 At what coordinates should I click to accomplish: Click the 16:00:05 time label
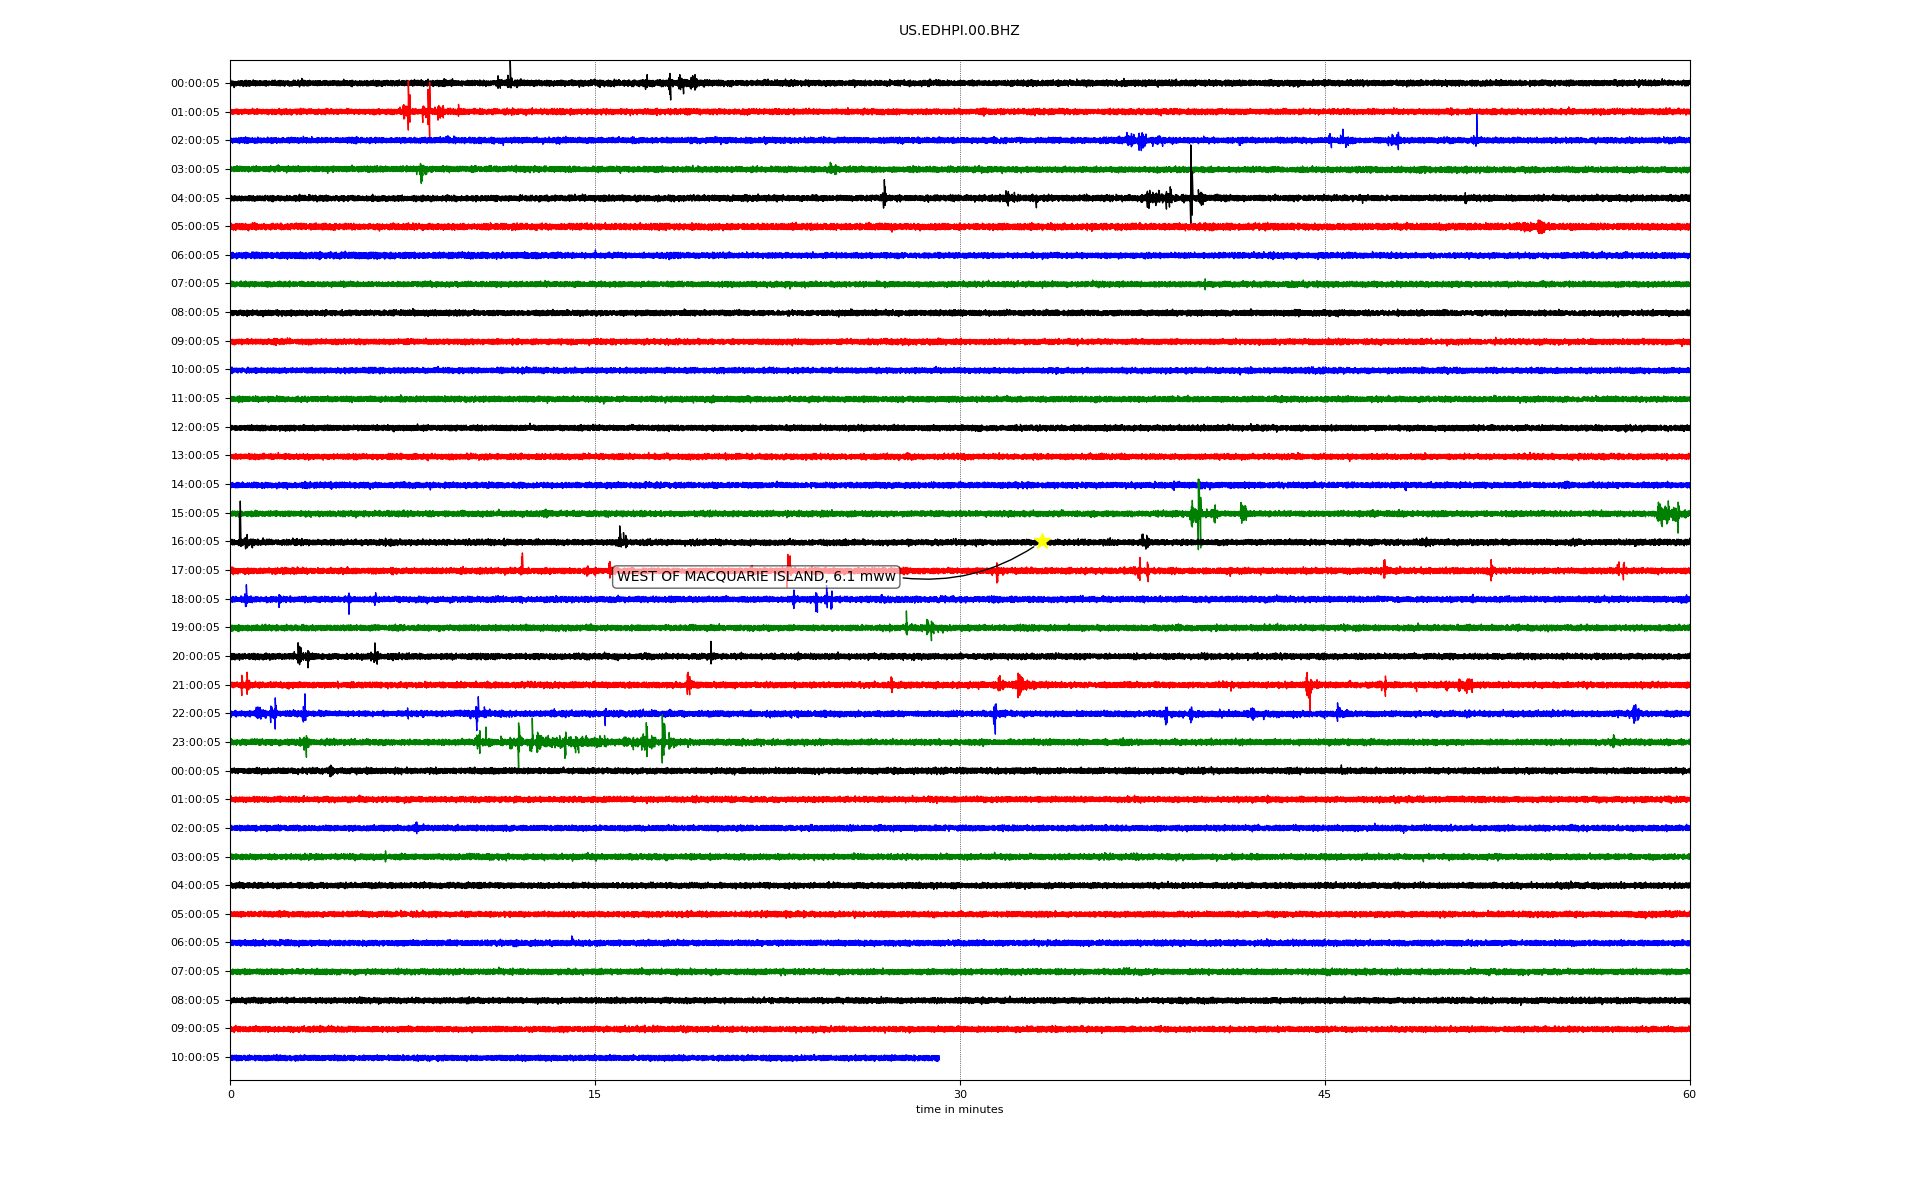pyautogui.click(x=195, y=542)
